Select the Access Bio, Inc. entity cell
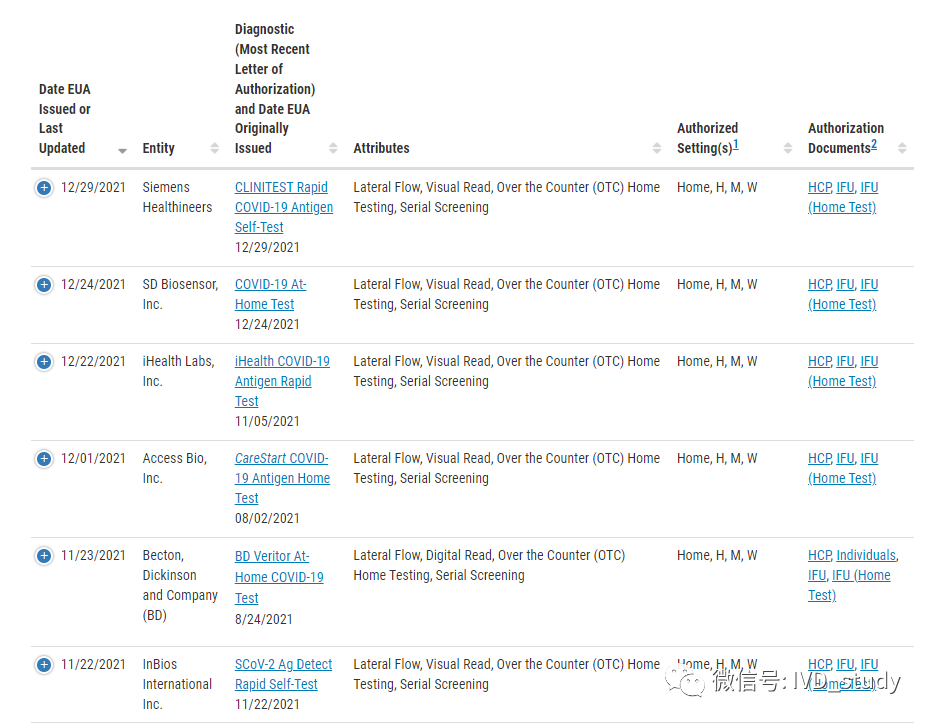This screenshot has height=724, width=931. 175,468
